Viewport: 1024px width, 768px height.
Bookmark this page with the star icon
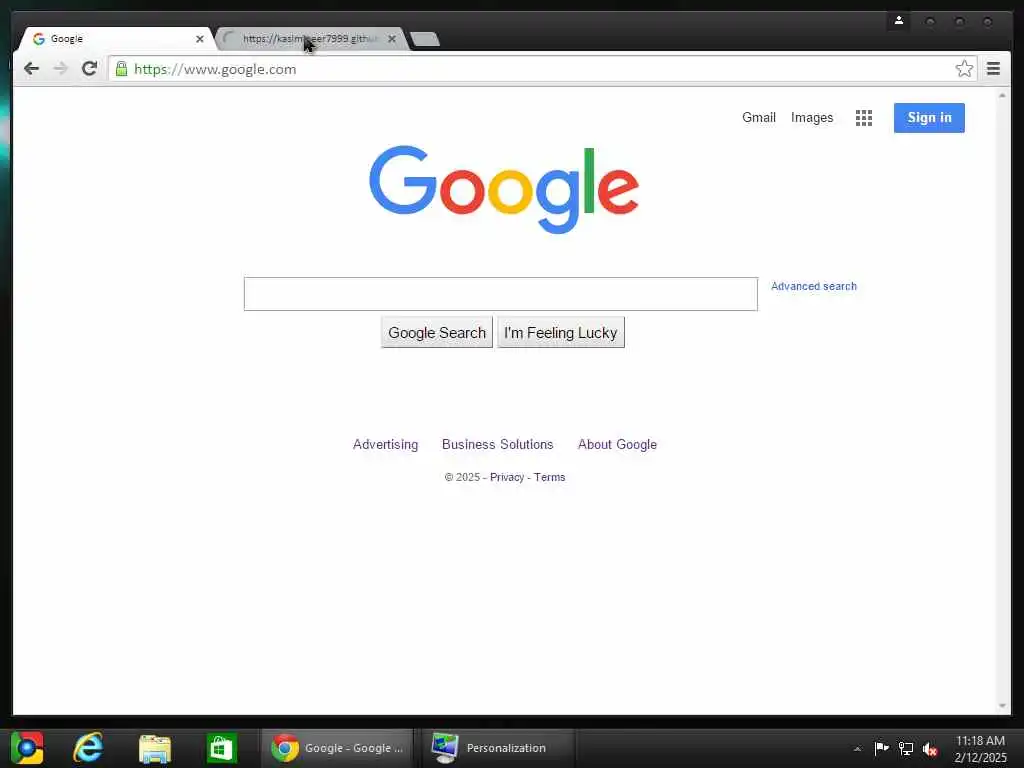pyautogui.click(x=964, y=69)
